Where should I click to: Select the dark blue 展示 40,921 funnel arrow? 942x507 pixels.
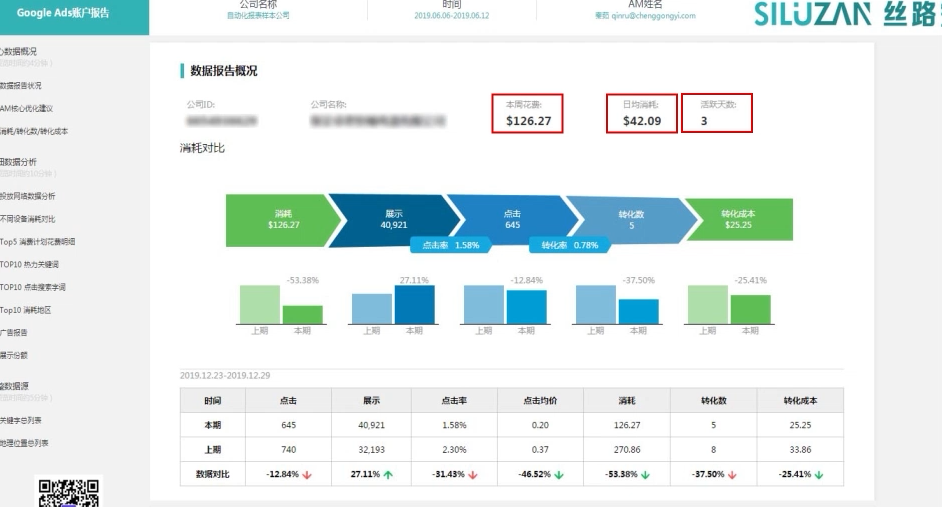[x=394, y=220]
